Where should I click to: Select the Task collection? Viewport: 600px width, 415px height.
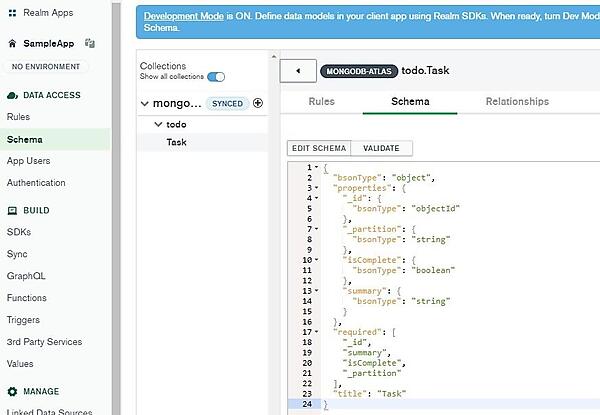coord(176,142)
